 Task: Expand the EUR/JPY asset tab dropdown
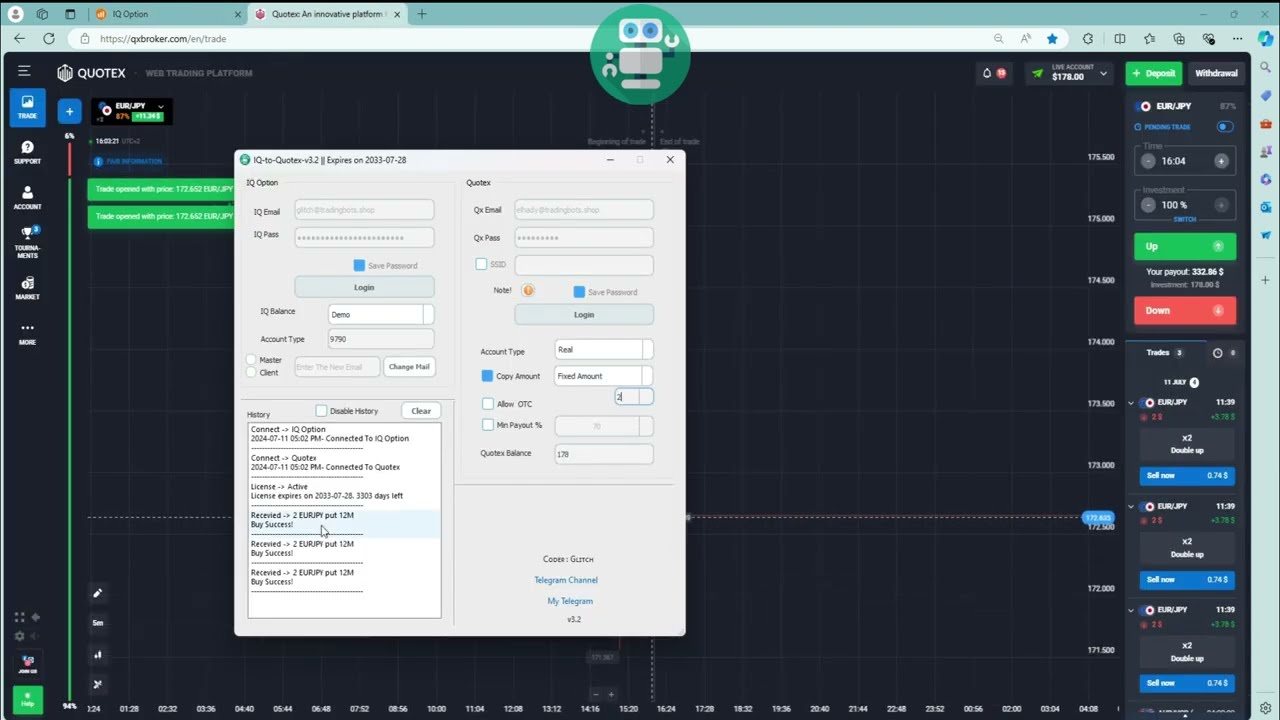[x=160, y=106]
